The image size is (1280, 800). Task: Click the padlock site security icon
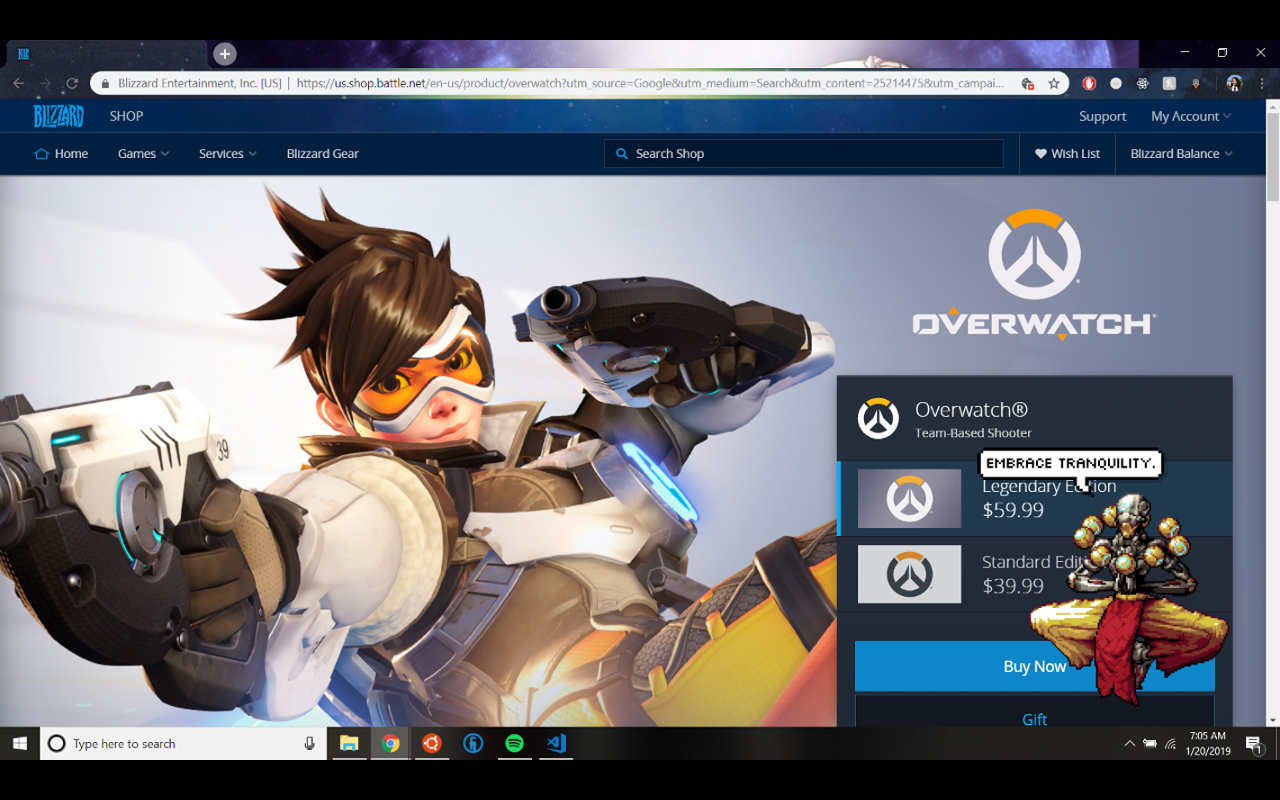[x=105, y=84]
